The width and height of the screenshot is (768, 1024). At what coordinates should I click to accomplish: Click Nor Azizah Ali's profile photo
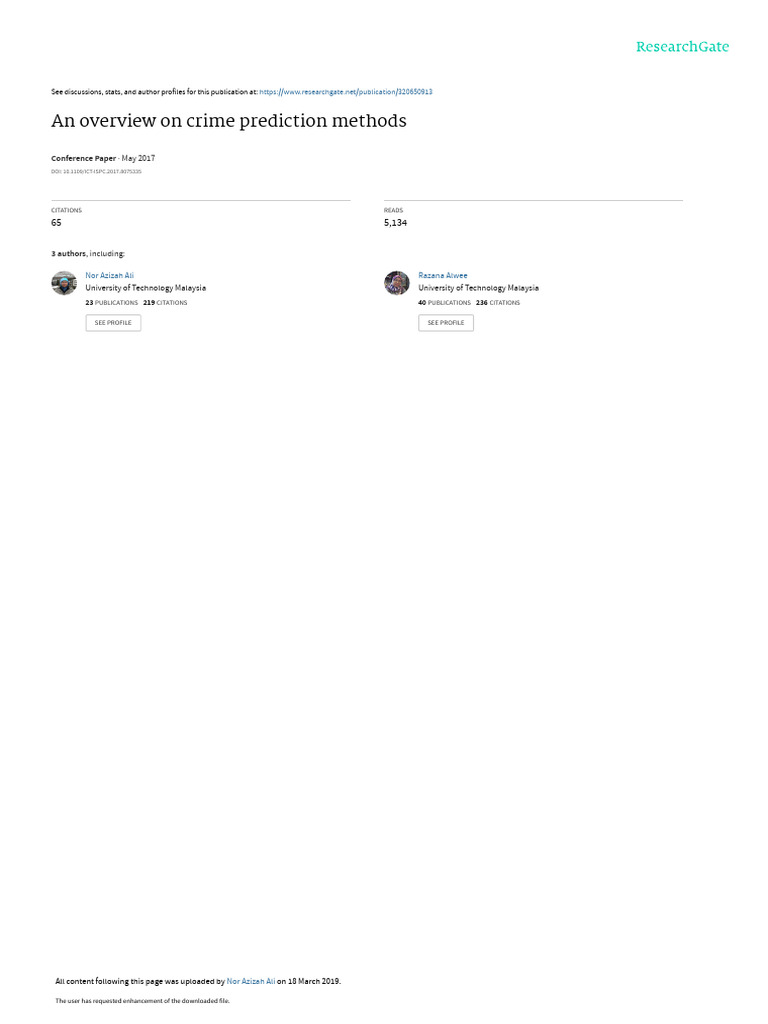pos(64,283)
